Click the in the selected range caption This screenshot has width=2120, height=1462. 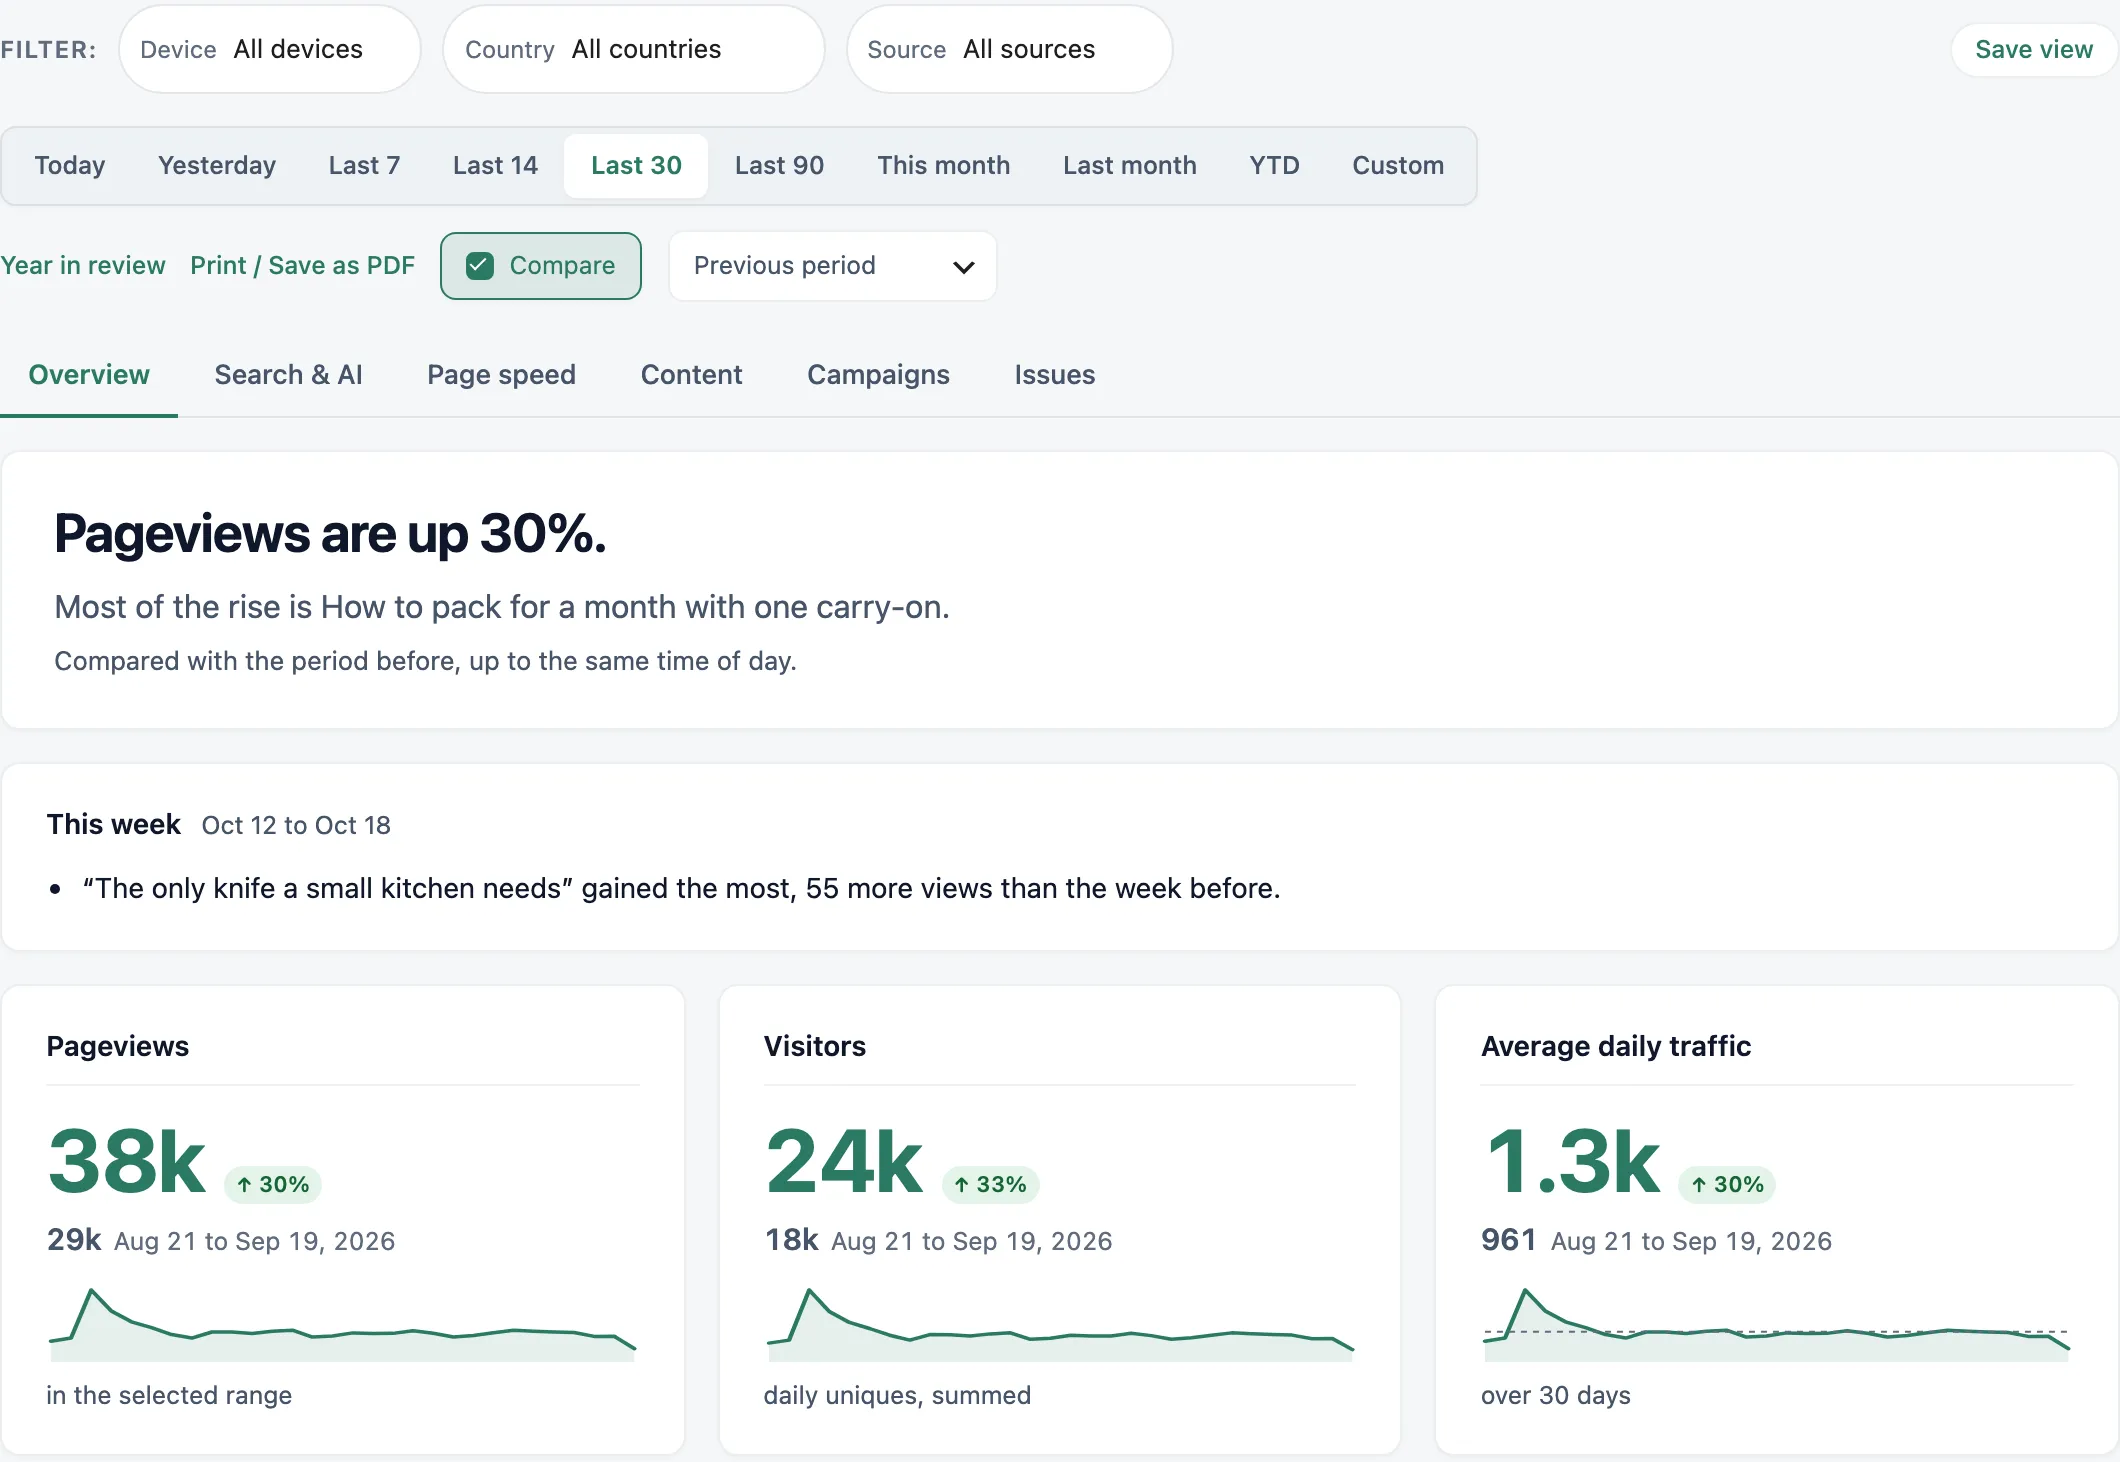coord(169,1395)
